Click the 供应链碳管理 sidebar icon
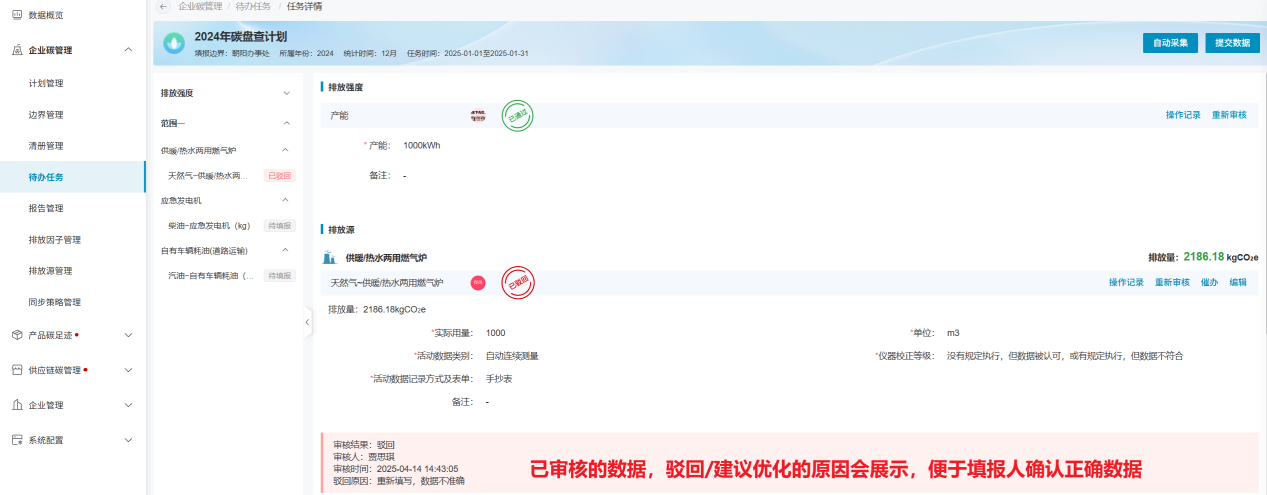The image size is (1267, 495). (17, 370)
